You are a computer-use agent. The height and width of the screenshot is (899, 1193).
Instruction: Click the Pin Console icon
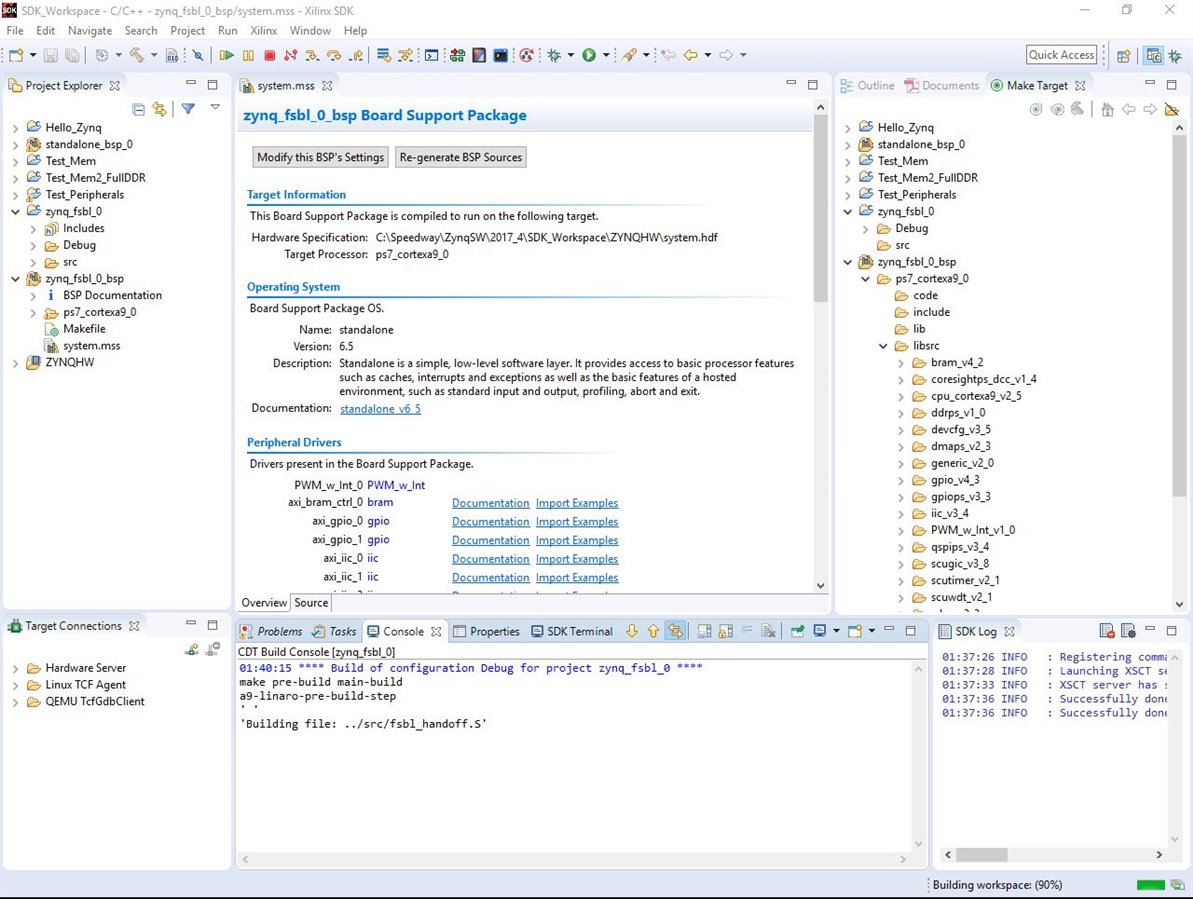point(798,631)
